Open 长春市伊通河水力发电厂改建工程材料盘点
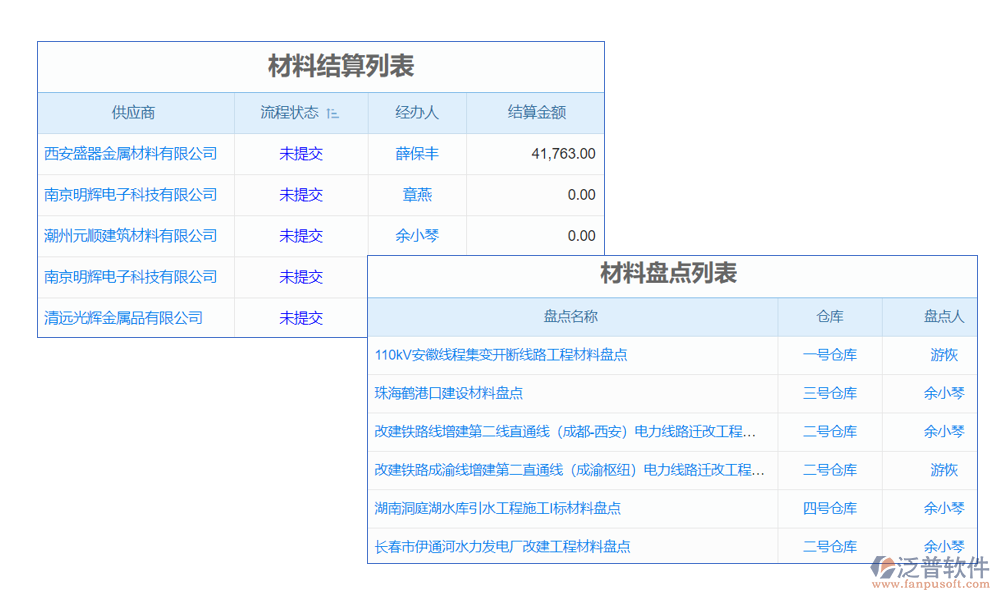Image resolution: width=1000 pixels, height=600 pixels. click(x=502, y=547)
